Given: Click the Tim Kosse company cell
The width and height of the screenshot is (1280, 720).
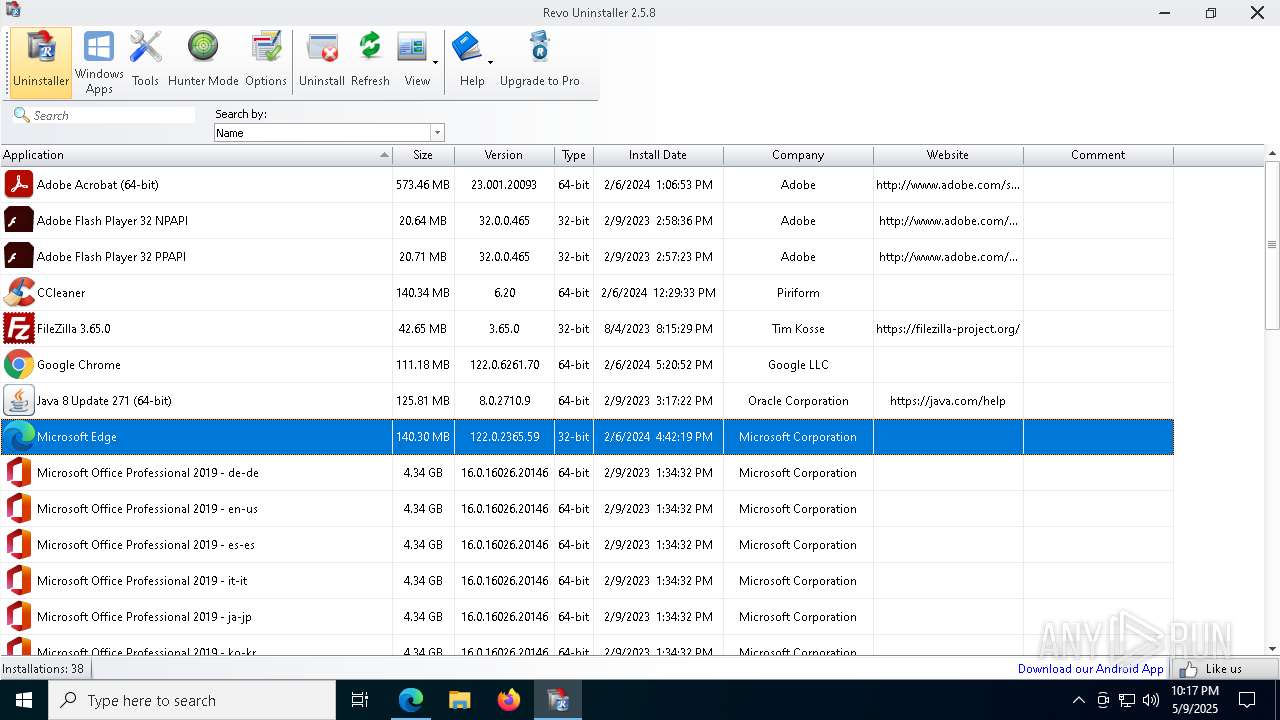Looking at the screenshot, I should (798, 328).
